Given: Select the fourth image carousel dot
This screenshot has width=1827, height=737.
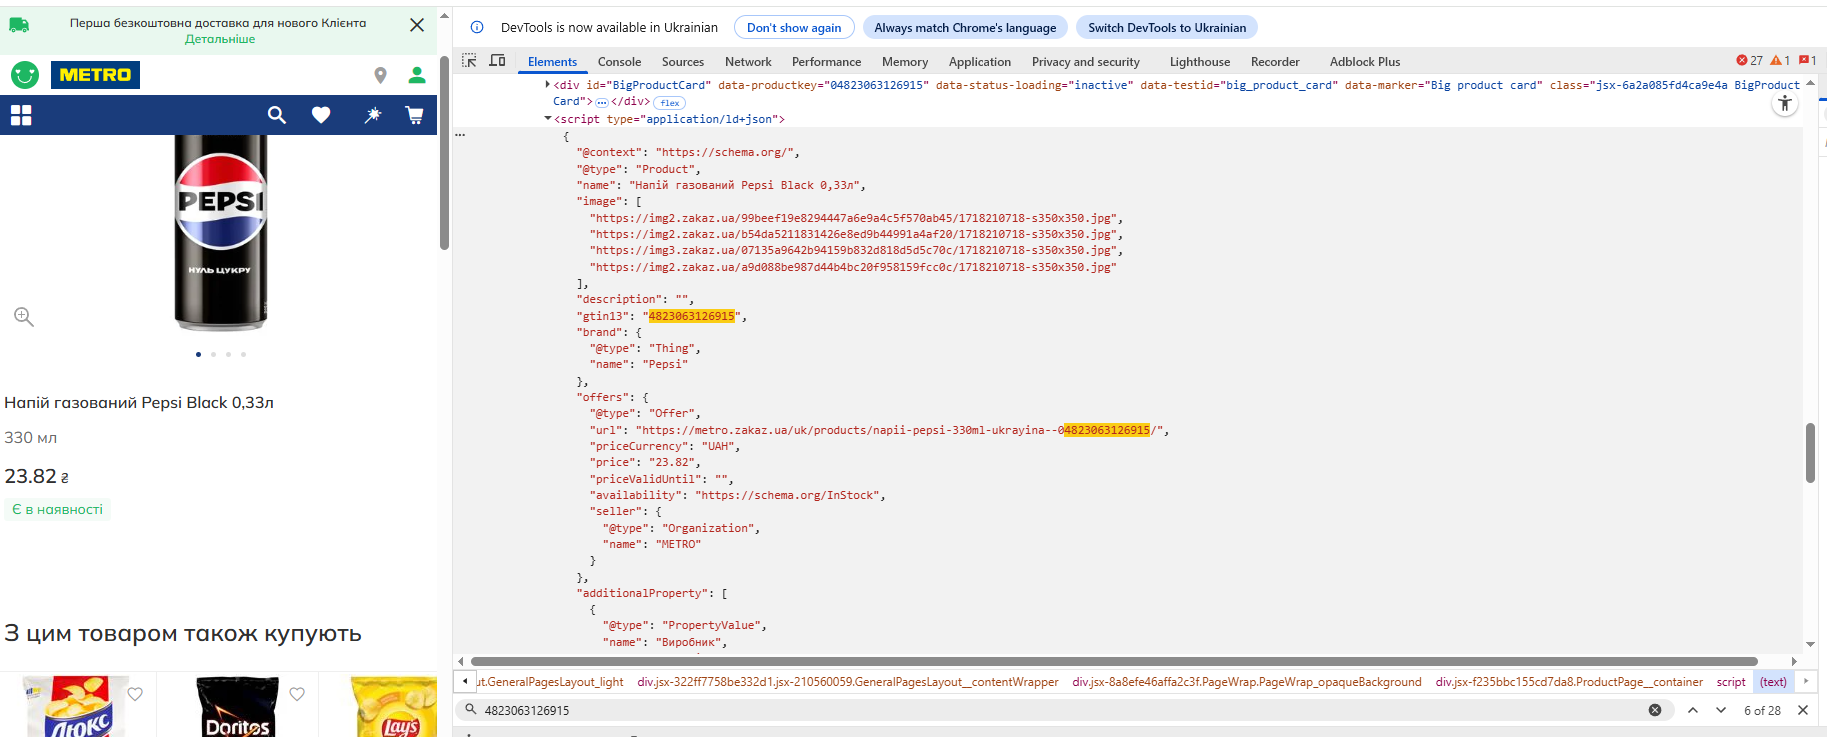Looking at the screenshot, I should [x=243, y=354].
